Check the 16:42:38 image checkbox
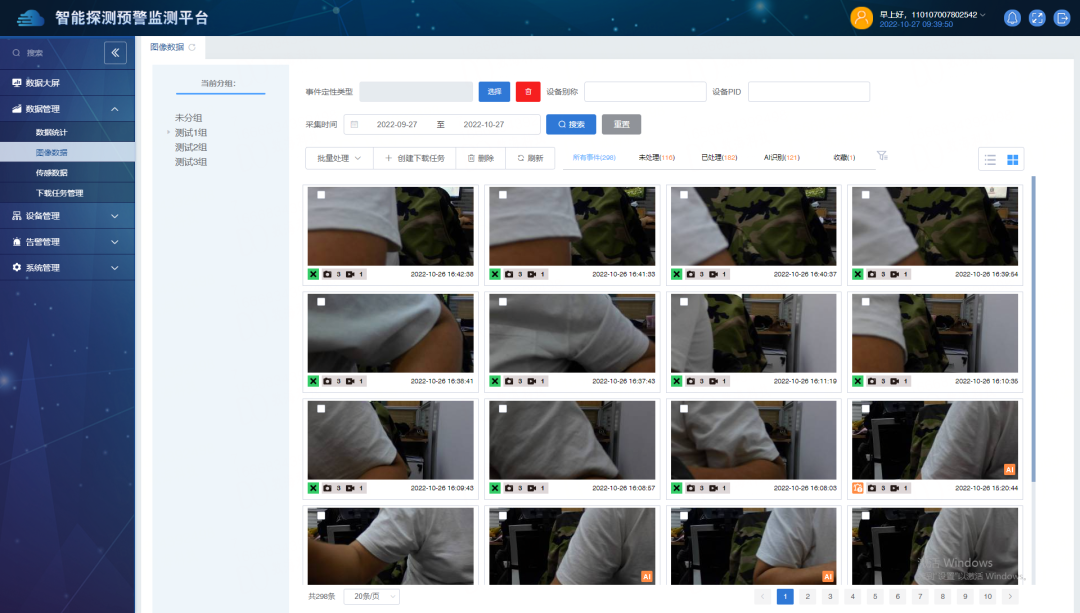This screenshot has height=613, width=1080. 321,195
